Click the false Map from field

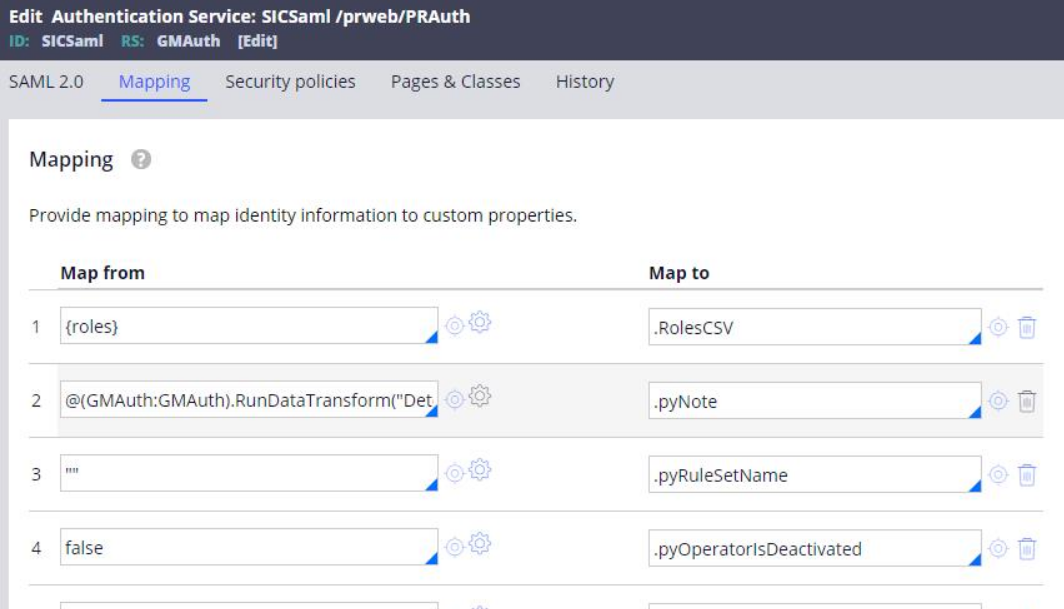(x=249, y=547)
